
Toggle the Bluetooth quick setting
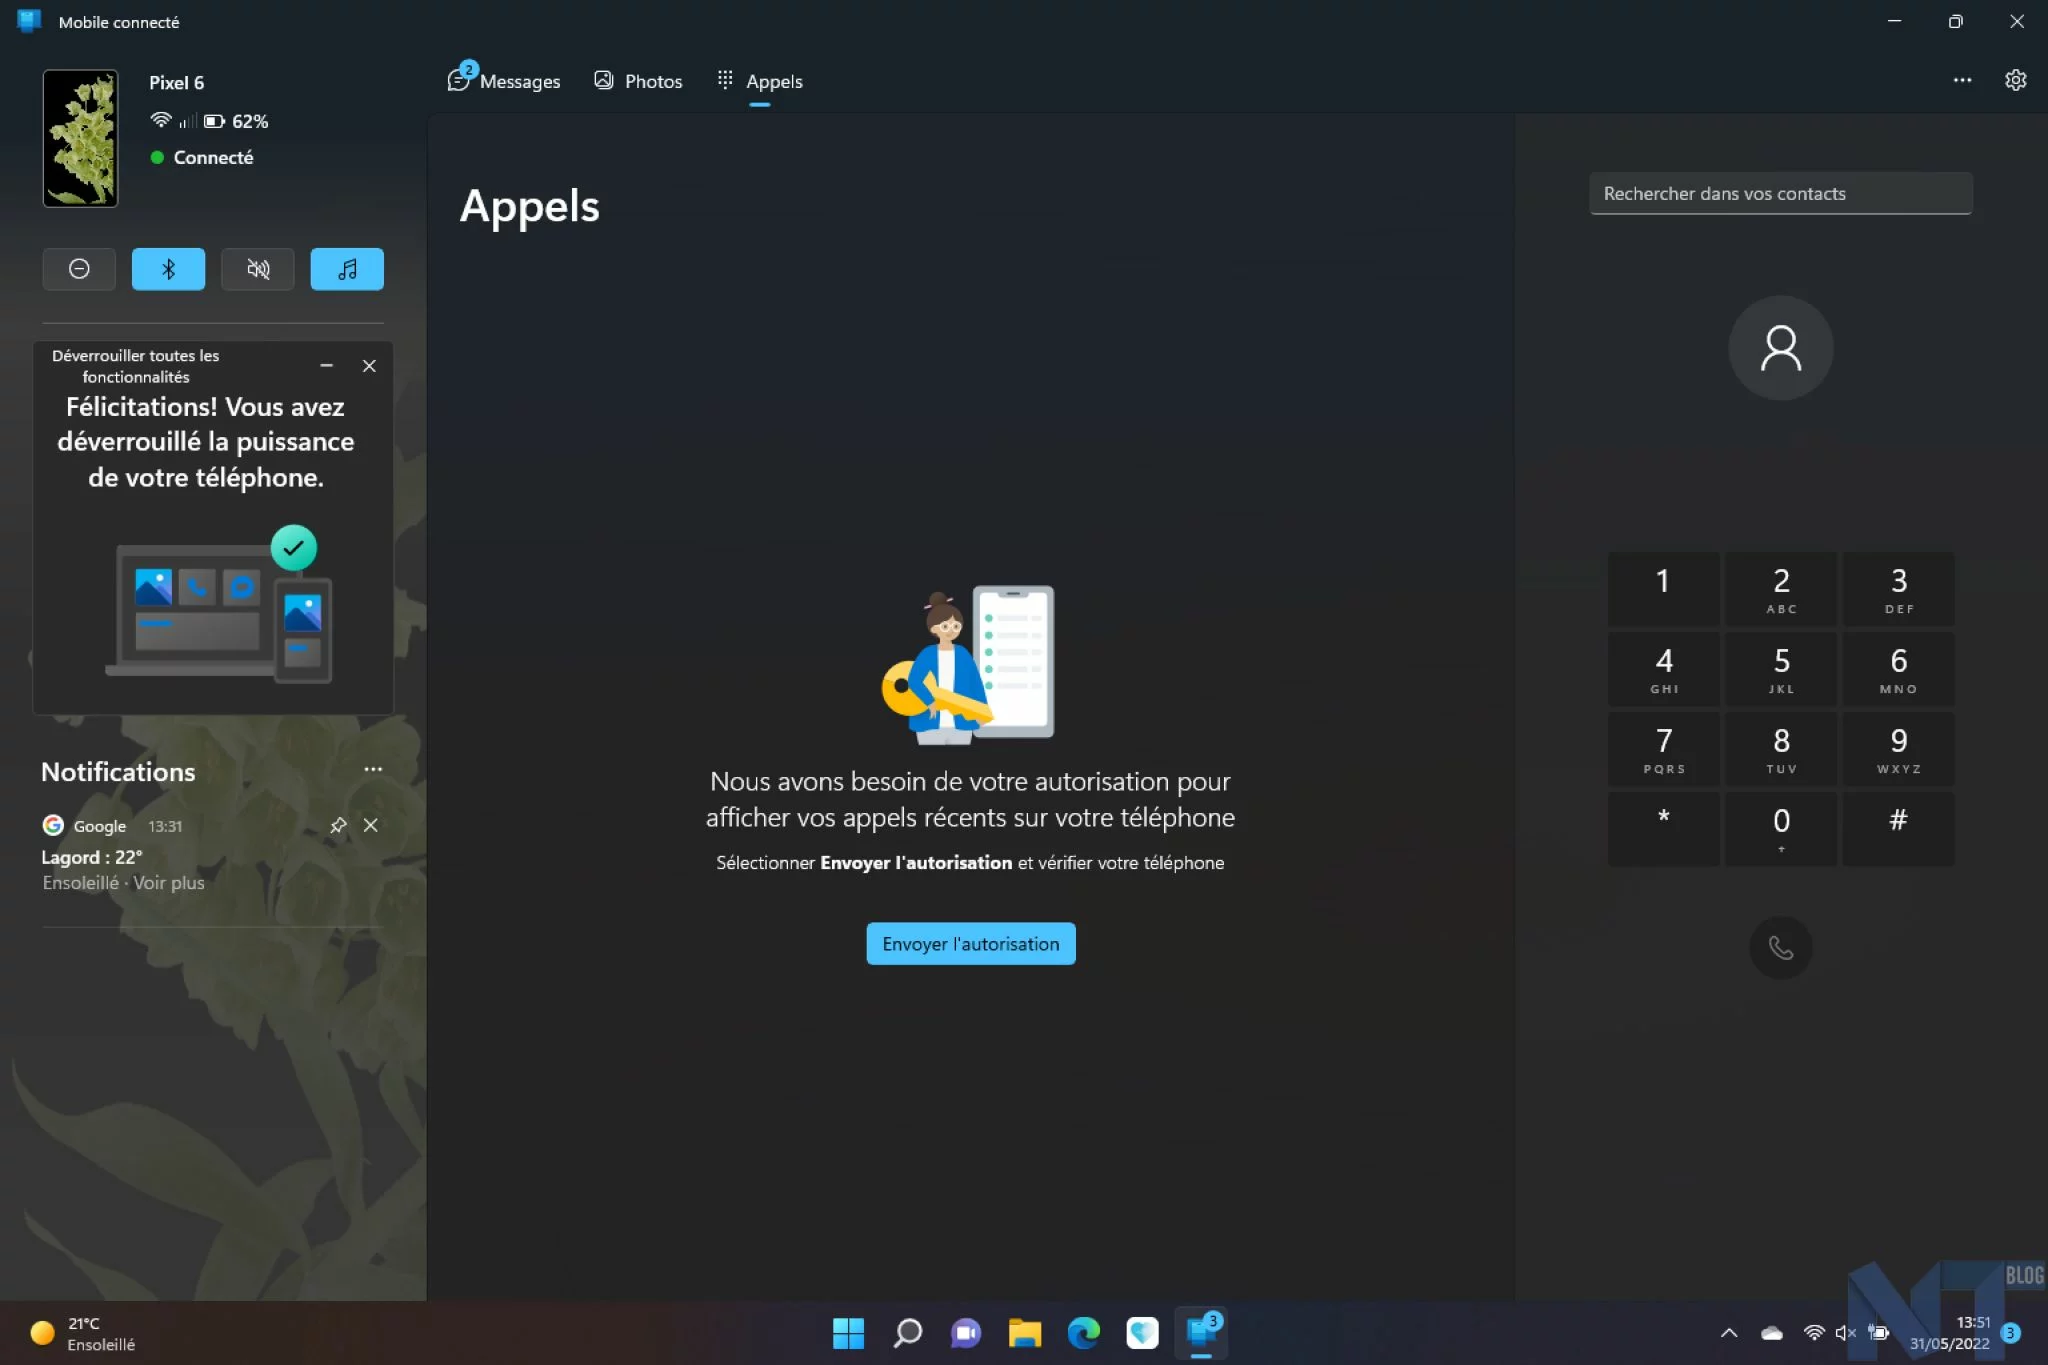point(168,269)
